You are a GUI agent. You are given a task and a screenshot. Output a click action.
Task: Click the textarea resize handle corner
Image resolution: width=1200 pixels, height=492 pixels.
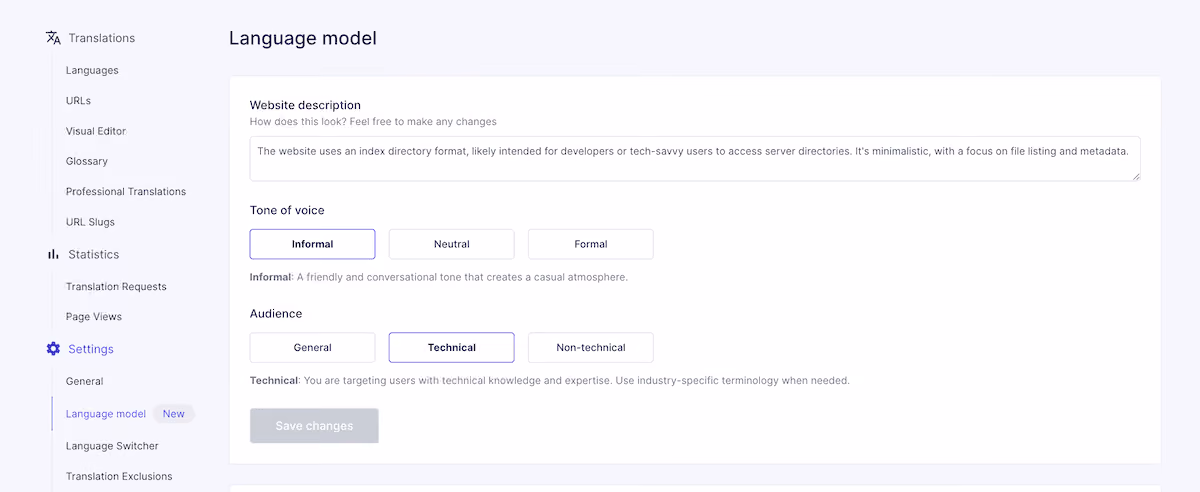1136,176
